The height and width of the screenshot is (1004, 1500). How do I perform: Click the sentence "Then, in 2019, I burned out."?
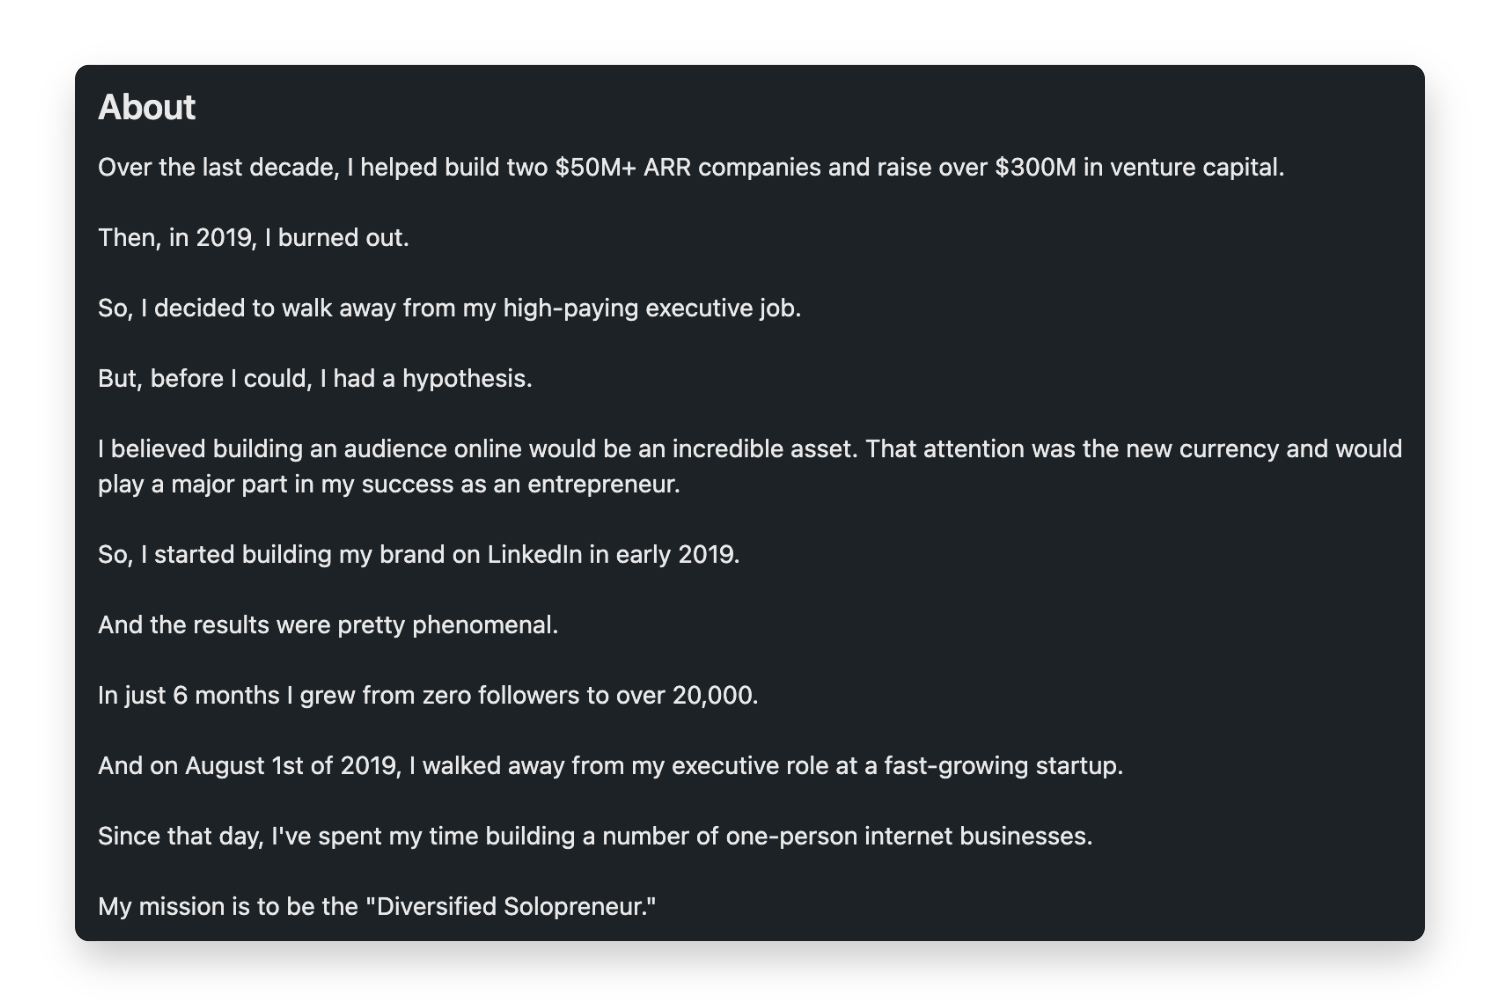(x=254, y=238)
